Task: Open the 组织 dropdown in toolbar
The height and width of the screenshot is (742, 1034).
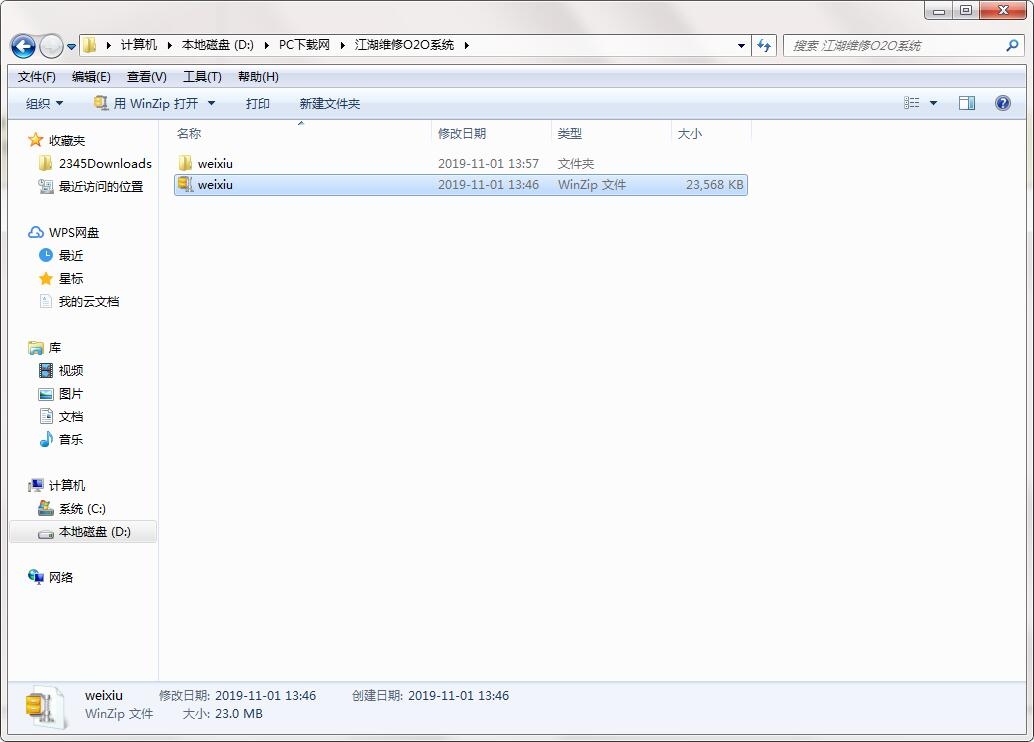Action: 44,104
